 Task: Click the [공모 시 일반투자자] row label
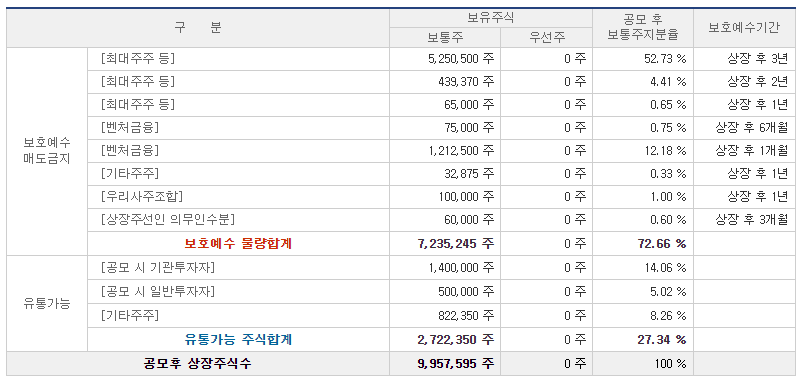(158, 291)
